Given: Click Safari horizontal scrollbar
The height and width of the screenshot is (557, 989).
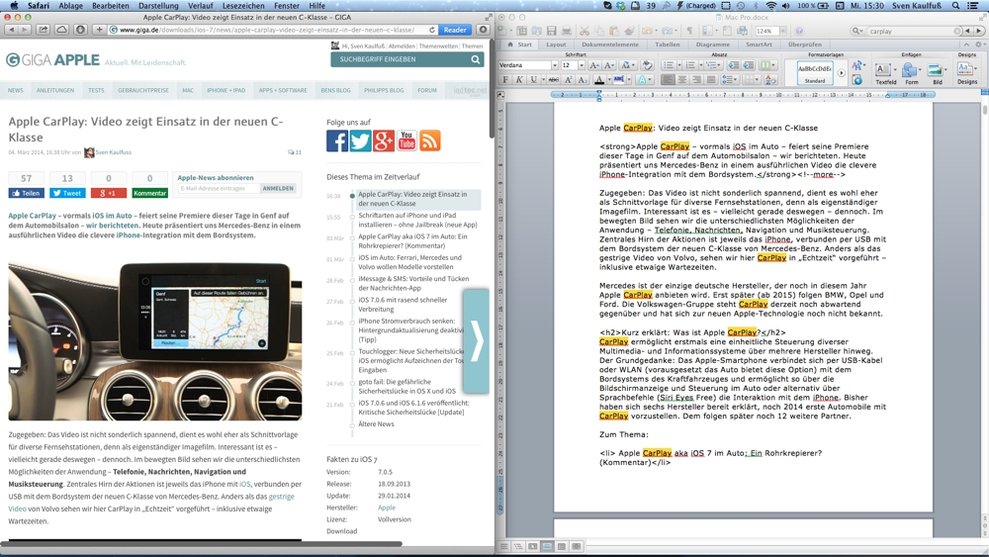Looking at the screenshot, I should click(x=202, y=543).
